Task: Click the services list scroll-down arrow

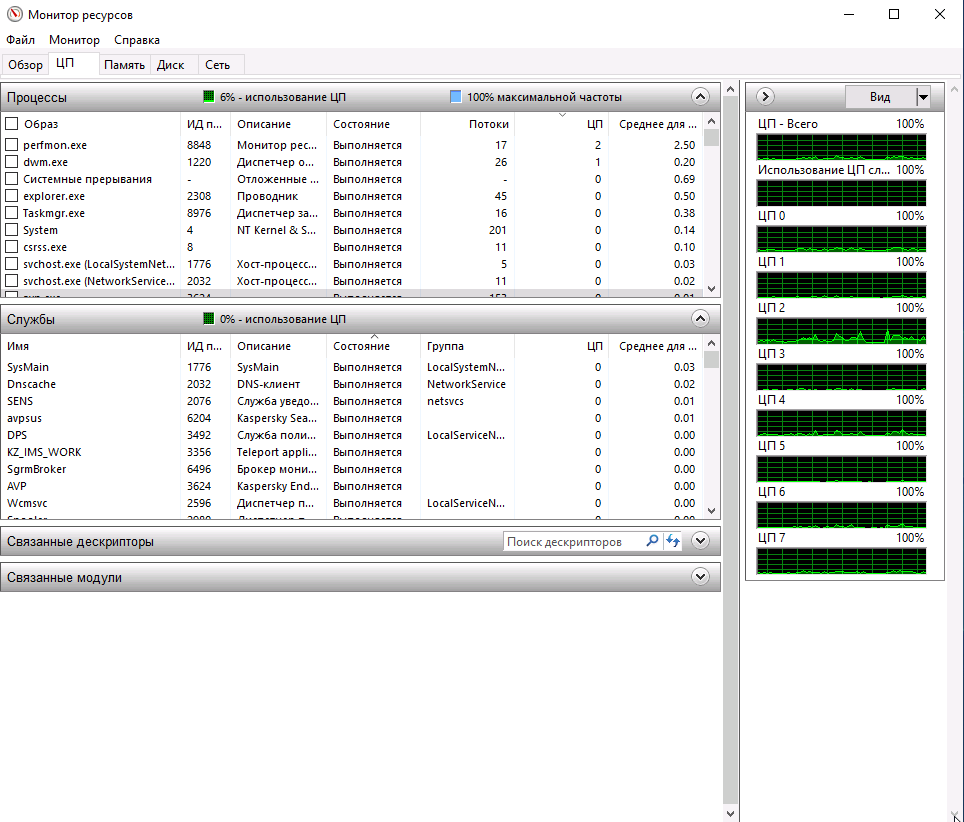Action: [711, 510]
